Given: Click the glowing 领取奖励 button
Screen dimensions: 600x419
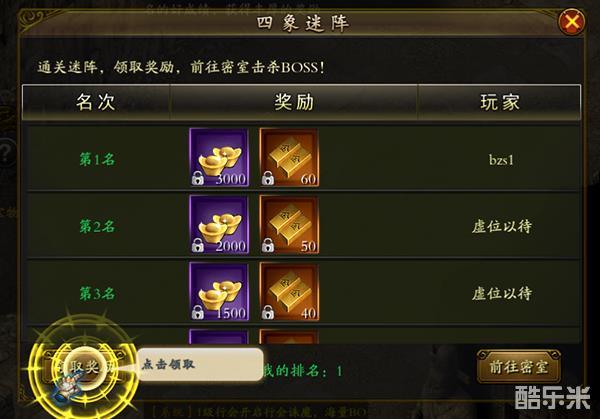Looking at the screenshot, I should click(83, 367).
